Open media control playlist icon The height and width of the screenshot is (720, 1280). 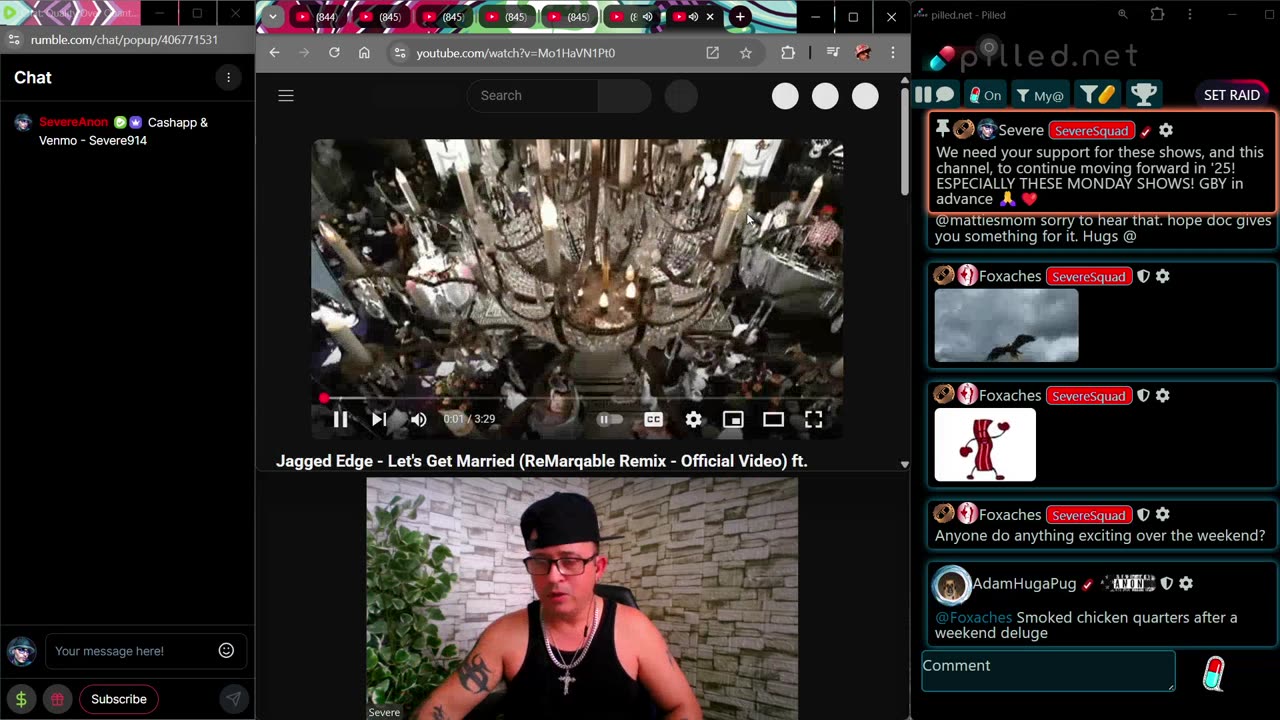(832, 53)
